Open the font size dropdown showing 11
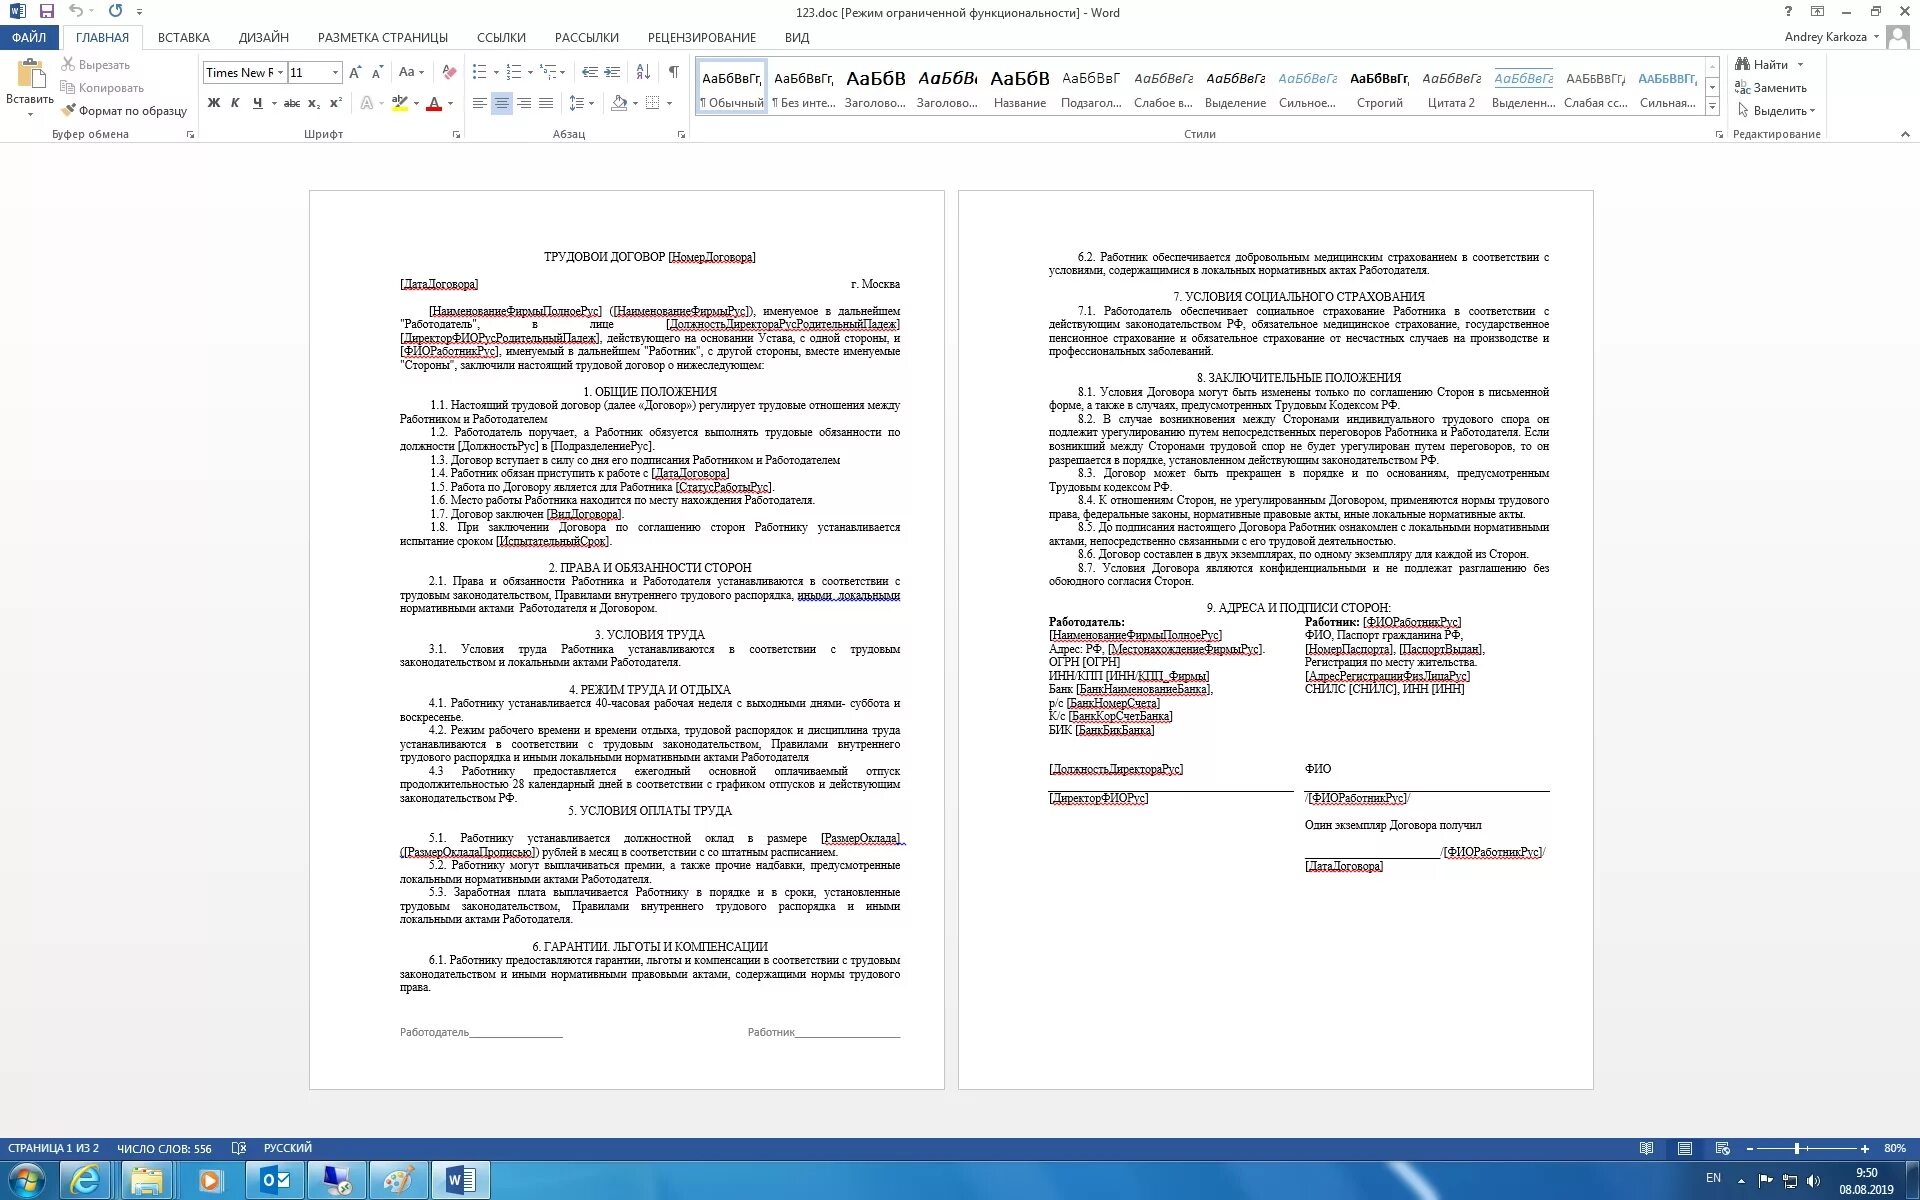This screenshot has height=1200, width=1920. tap(335, 72)
